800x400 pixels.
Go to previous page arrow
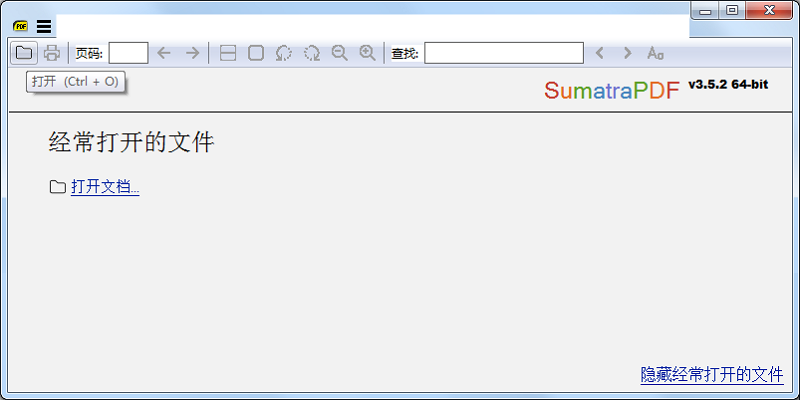point(165,53)
